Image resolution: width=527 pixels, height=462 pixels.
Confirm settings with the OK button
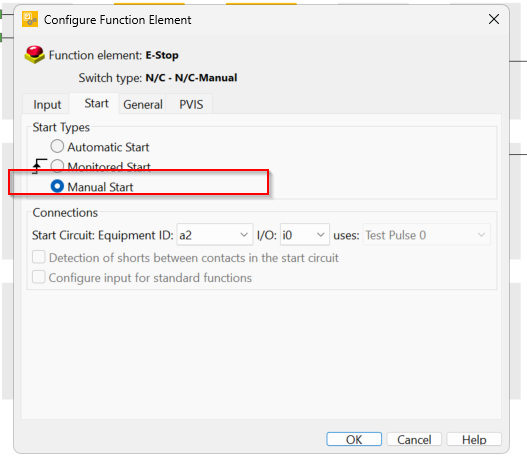coord(354,439)
